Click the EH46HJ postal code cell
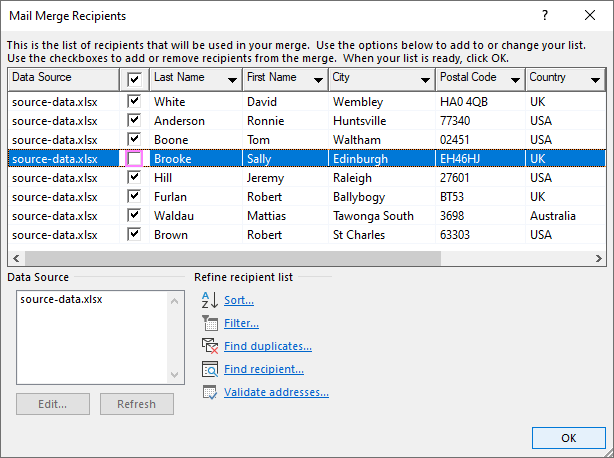Image resolution: width=614 pixels, height=458 pixels. click(x=480, y=159)
